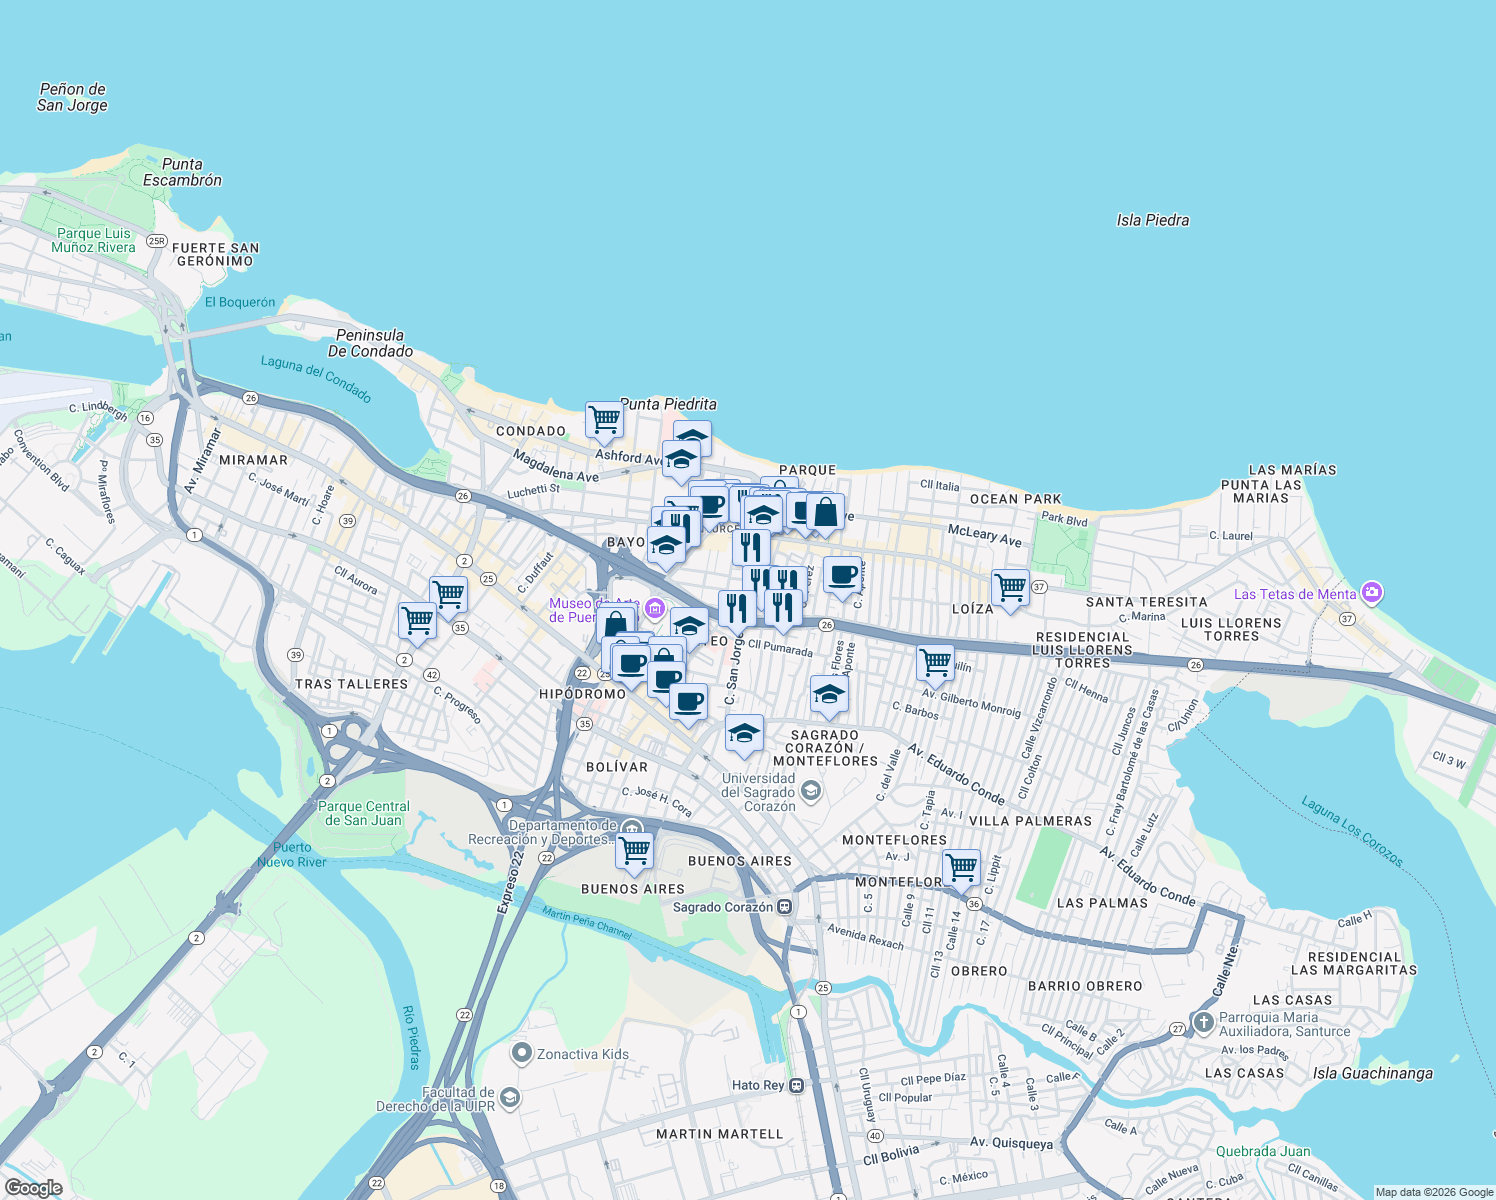
Task: Open the shopping cart marker near Av. Gilberto Monroig
Action: coord(935,662)
